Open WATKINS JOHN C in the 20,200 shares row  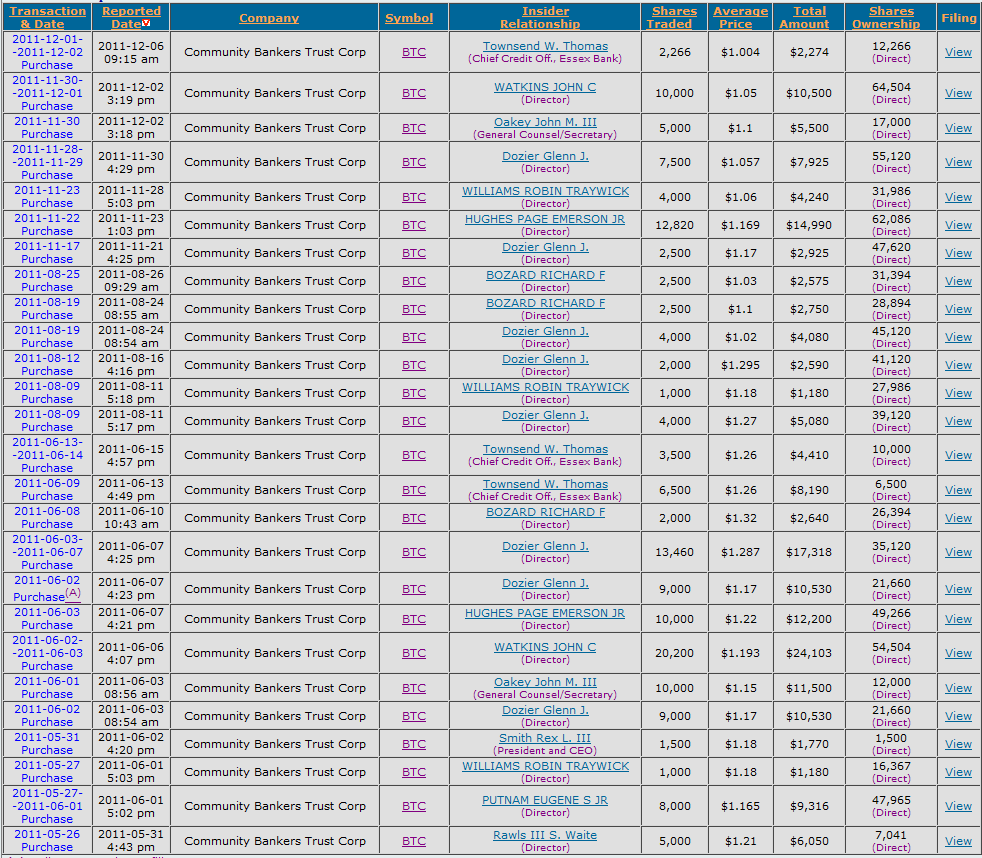pos(545,647)
